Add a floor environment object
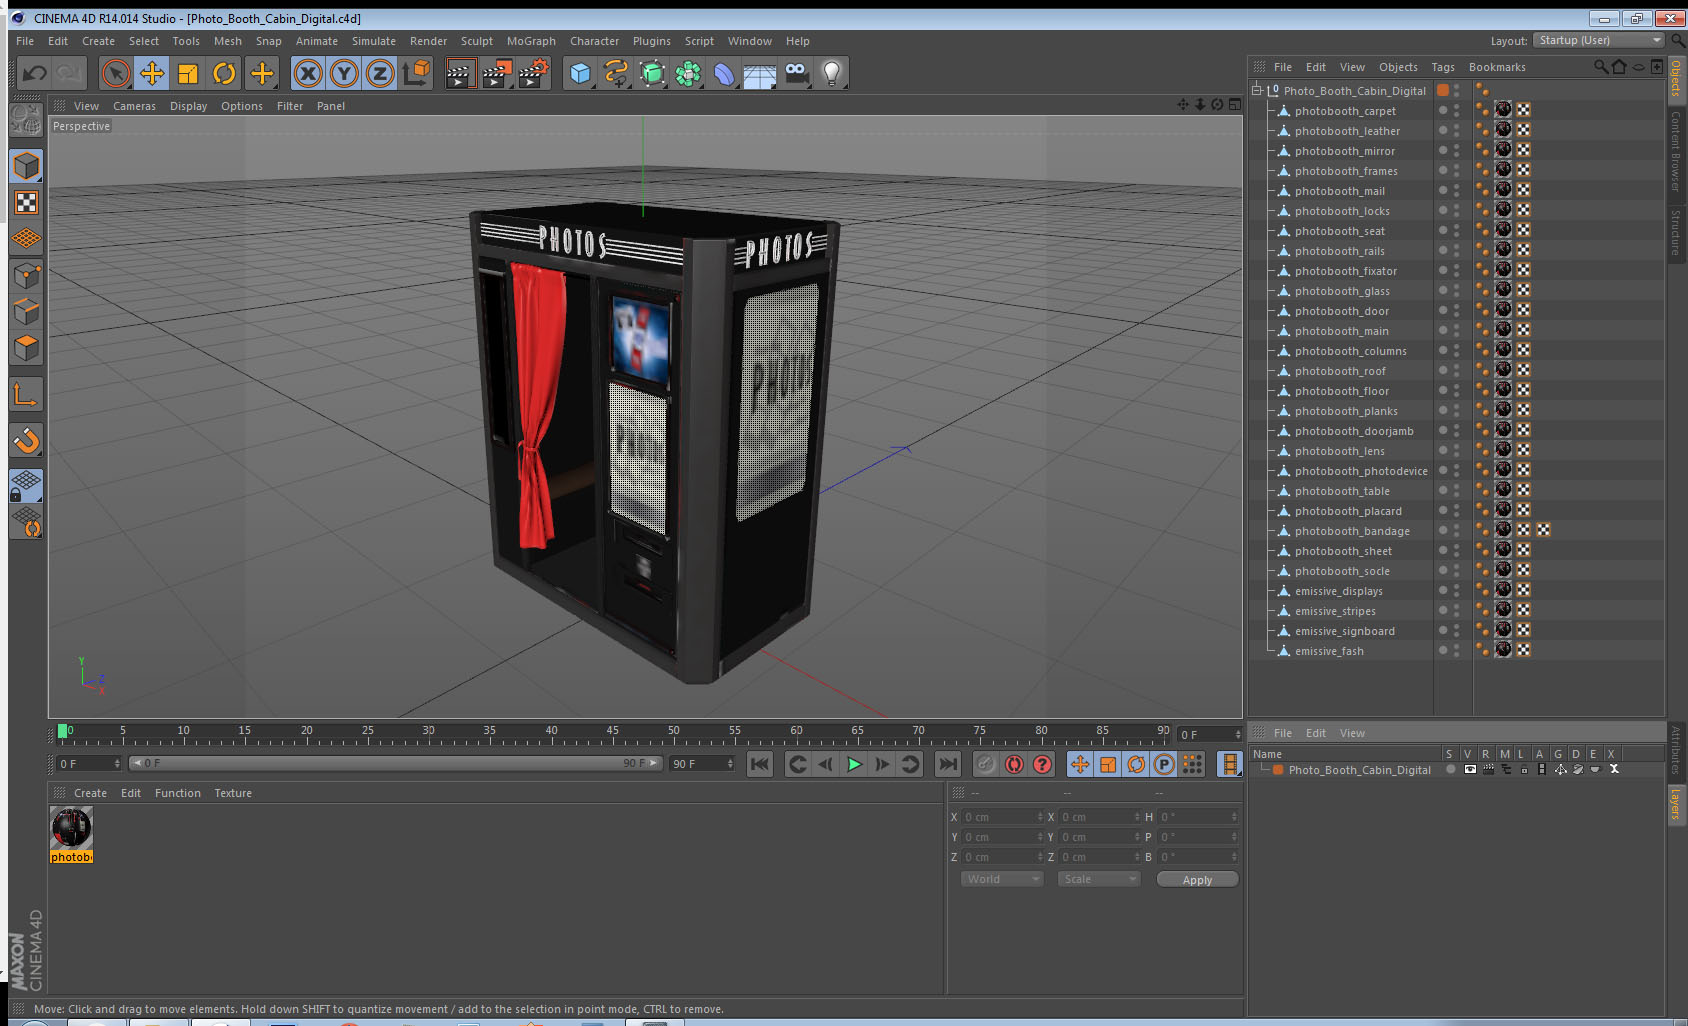 pyautogui.click(x=760, y=73)
